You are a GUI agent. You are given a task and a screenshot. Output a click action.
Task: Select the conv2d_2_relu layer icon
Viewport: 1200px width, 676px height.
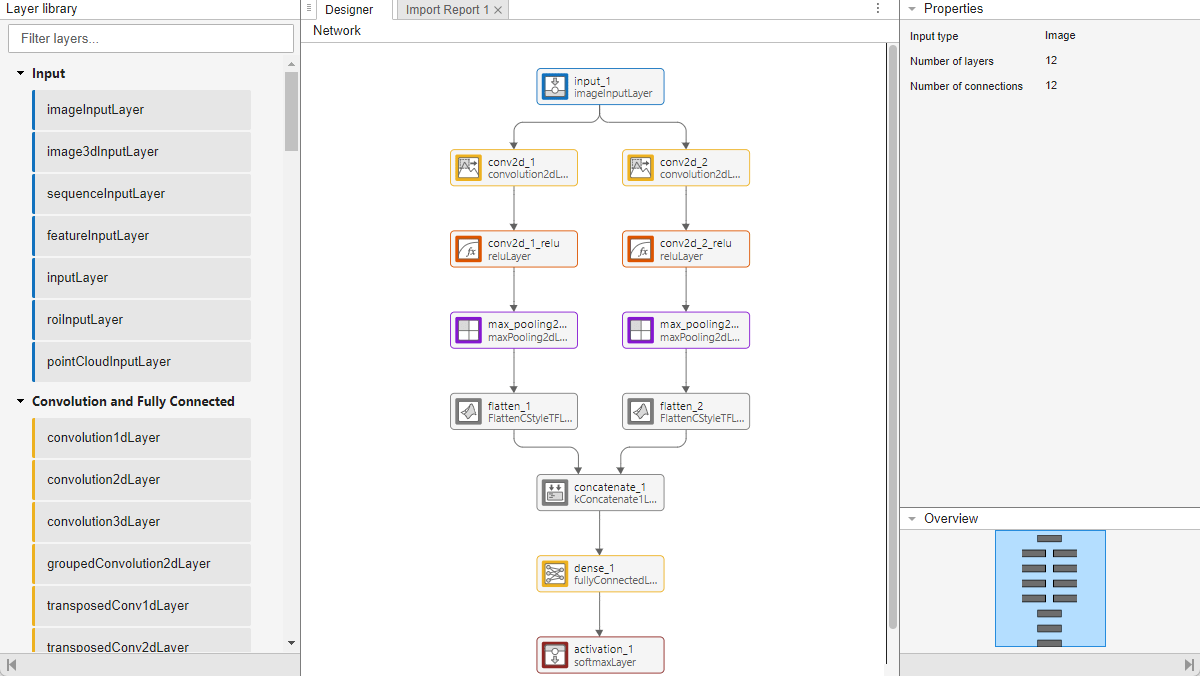click(641, 249)
